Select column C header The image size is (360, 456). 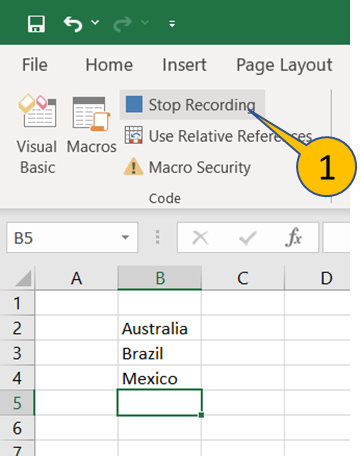(243, 278)
